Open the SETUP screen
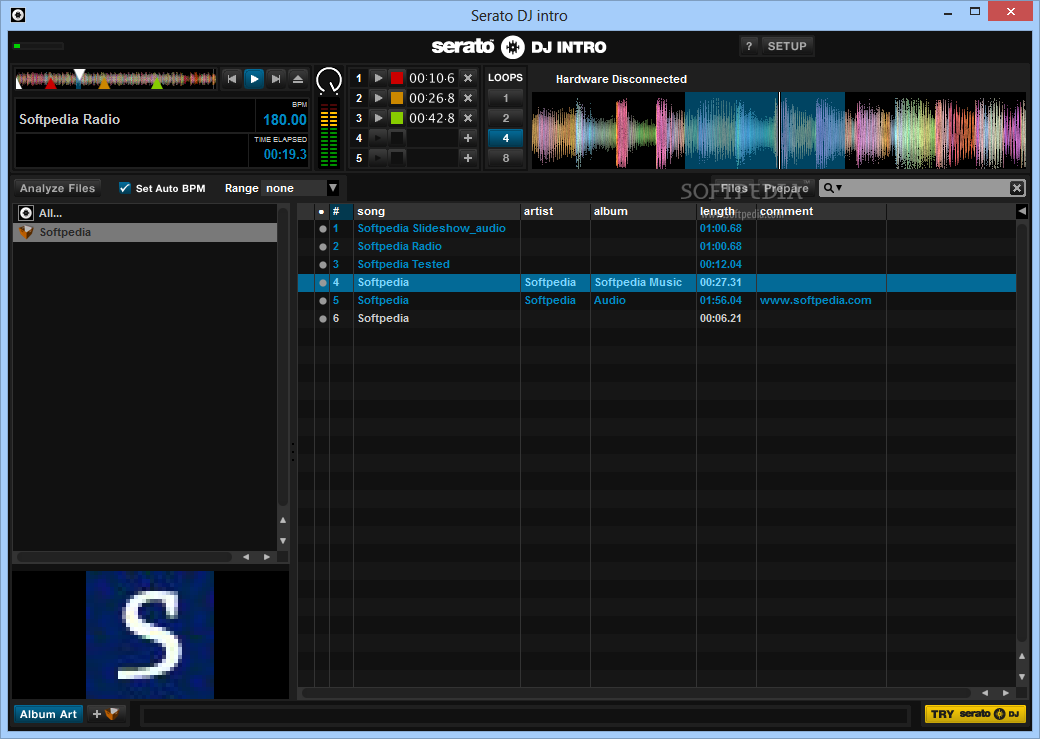Viewport: 1040px width, 739px height. point(787,46)
